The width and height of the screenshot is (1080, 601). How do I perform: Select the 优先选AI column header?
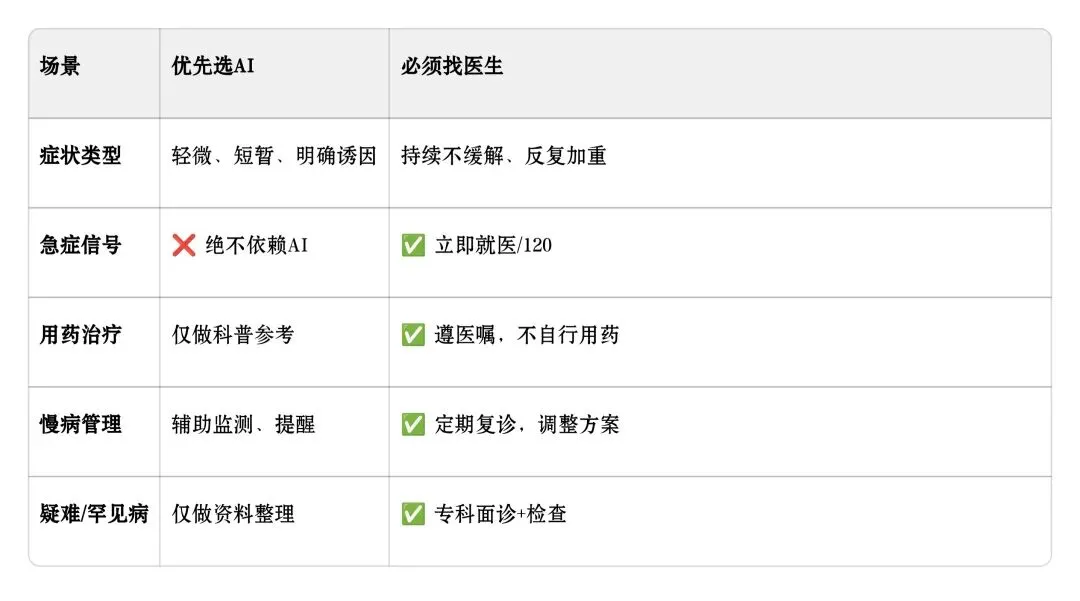[x=213, y=67]
